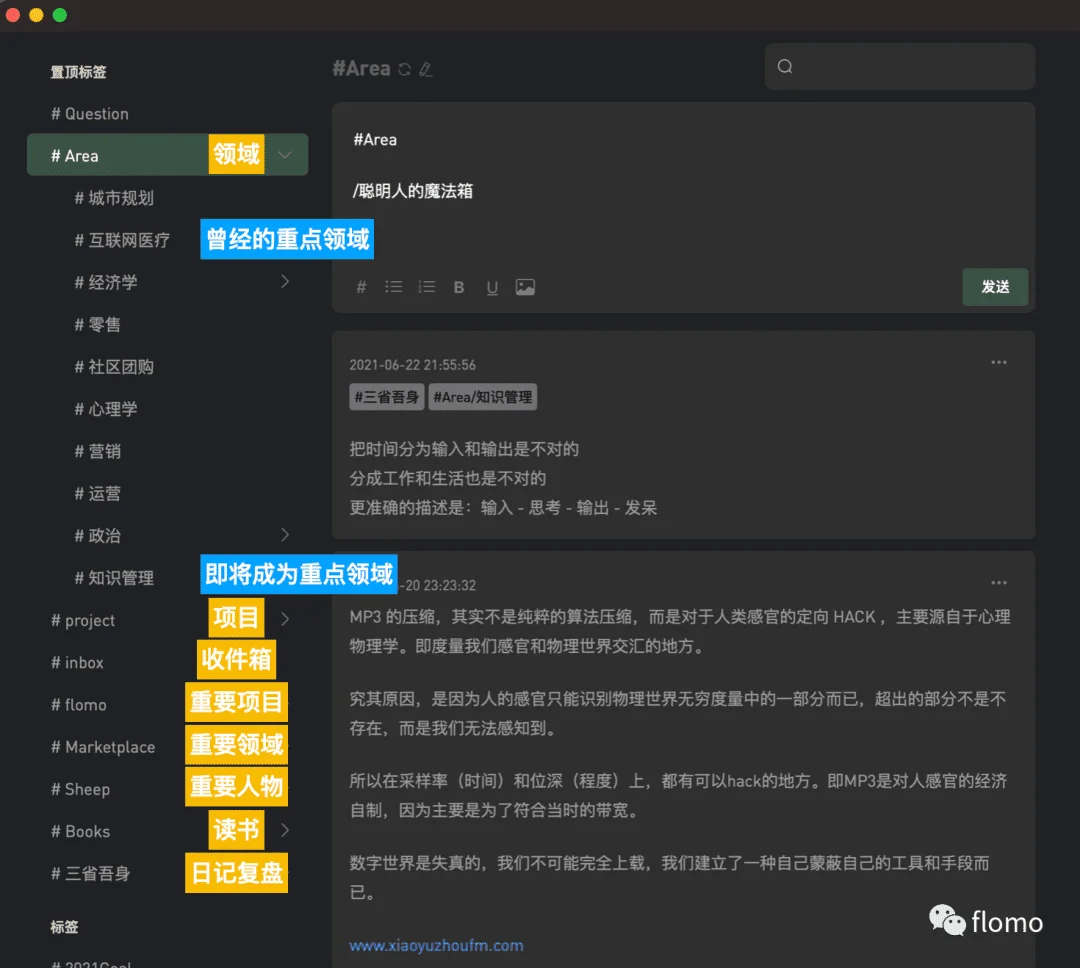Click the refresh icon next to #Area title
The height and width of the screenshot is (968, 1080).
(x=405, y=69)
